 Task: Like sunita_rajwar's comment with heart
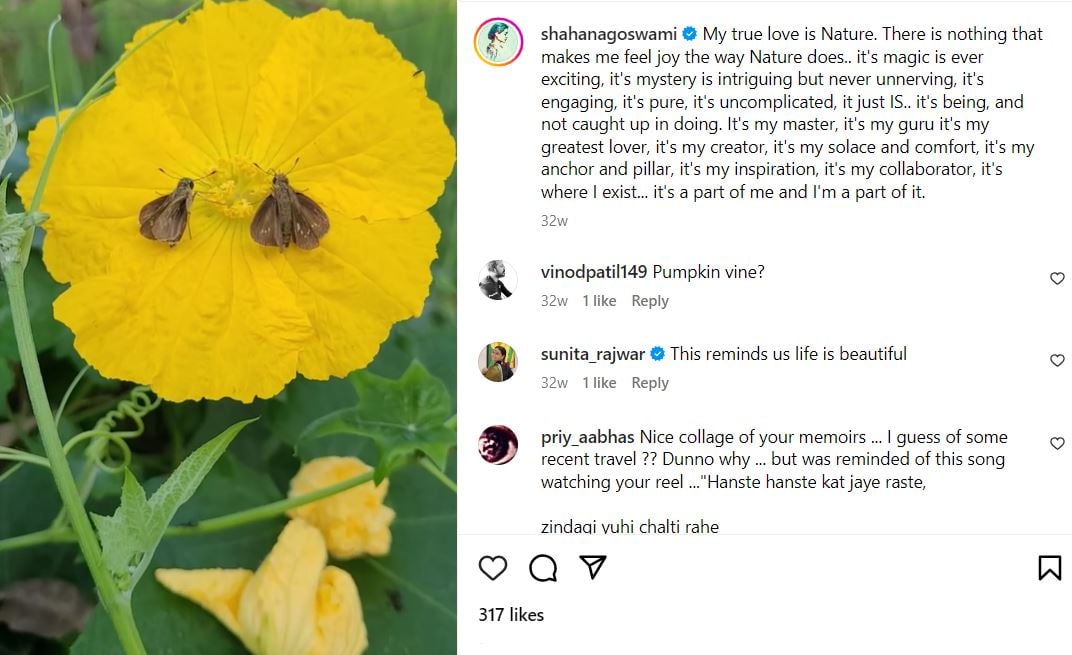pyautogui.click(x=1057, y=361)
